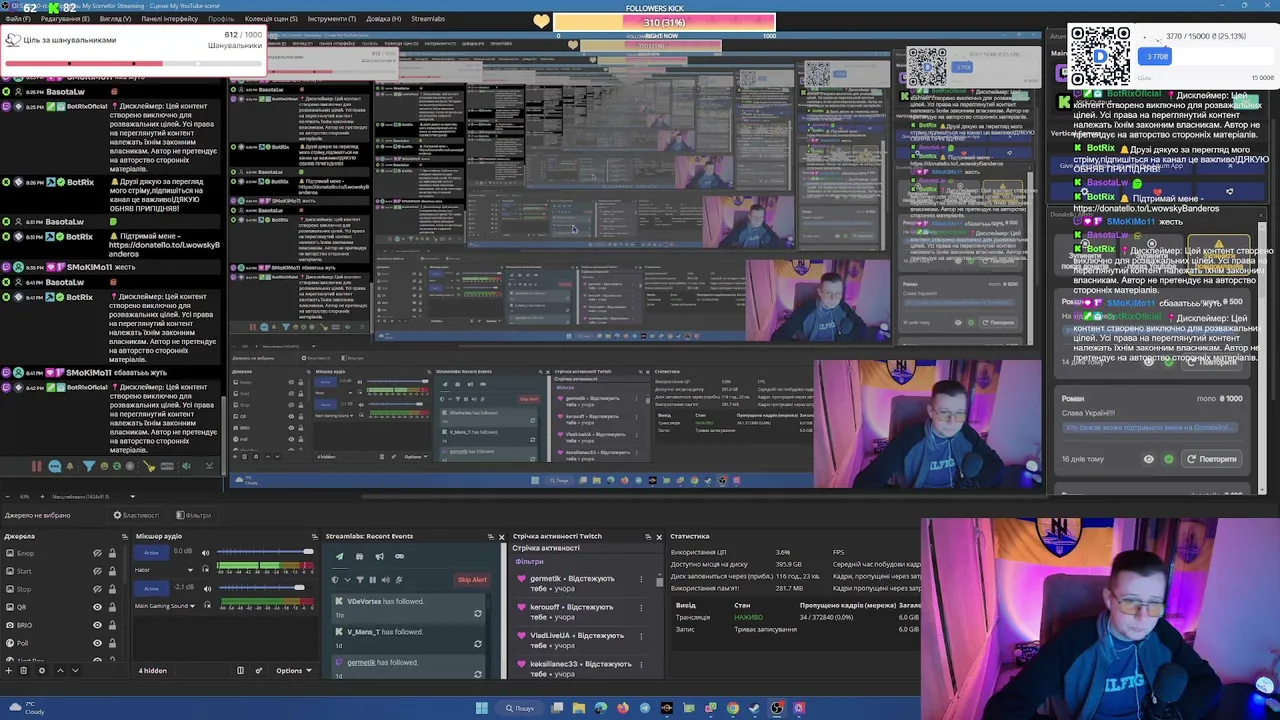Screen dimensions: 1280x720
Task: Click Streamlabs alerts shield icon
Action: [x=335, y=580]
